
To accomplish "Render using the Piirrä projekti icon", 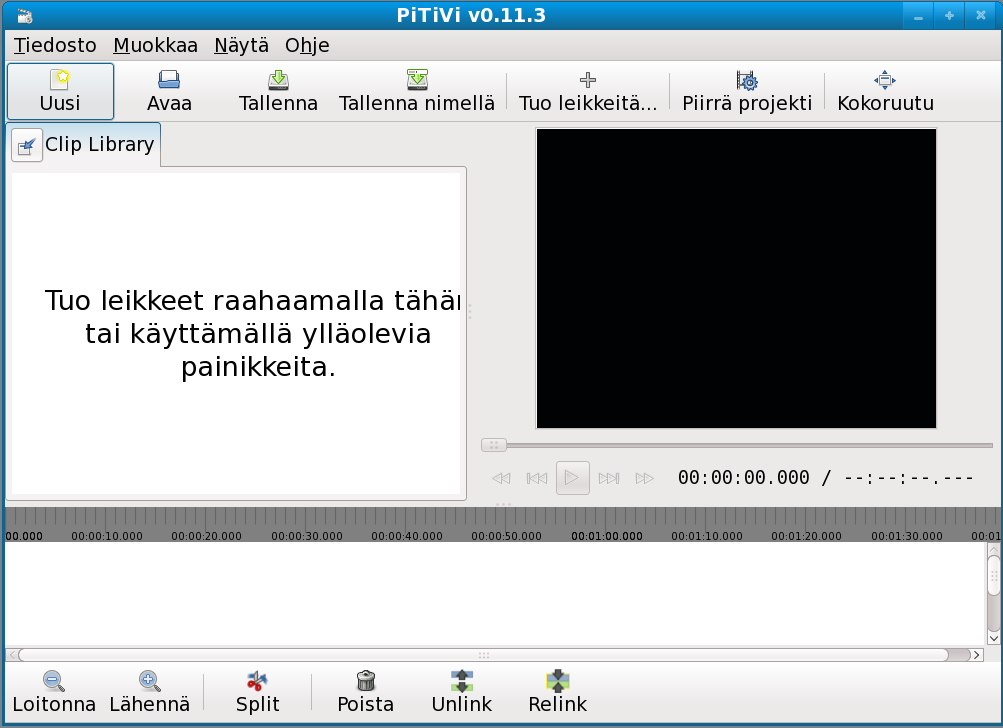I will [746, 81].
